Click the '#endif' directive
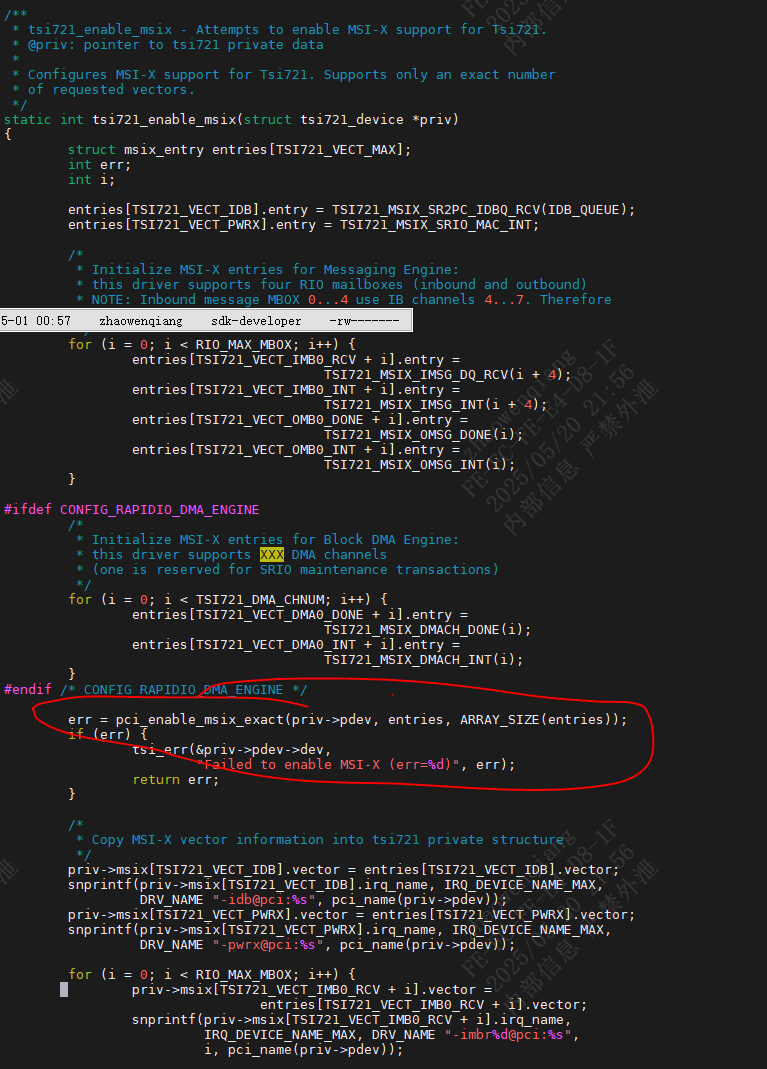The height and width of the screenshot is (1069, 767). (x=28, y=689)
